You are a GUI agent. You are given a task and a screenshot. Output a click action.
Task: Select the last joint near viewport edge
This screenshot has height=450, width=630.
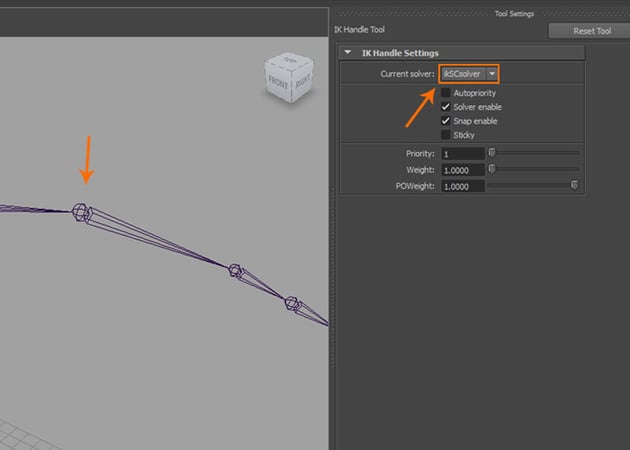(292, 303)
